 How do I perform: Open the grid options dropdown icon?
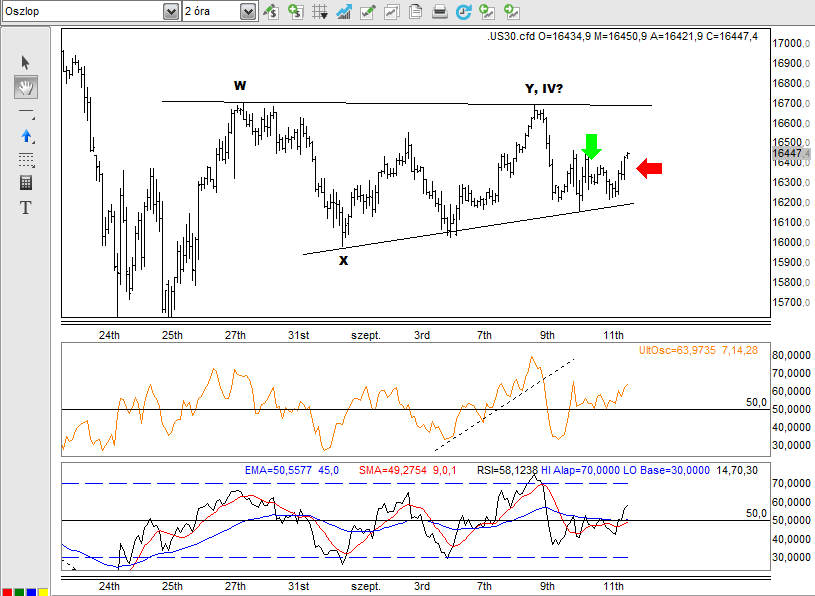[x=320, y=11]
